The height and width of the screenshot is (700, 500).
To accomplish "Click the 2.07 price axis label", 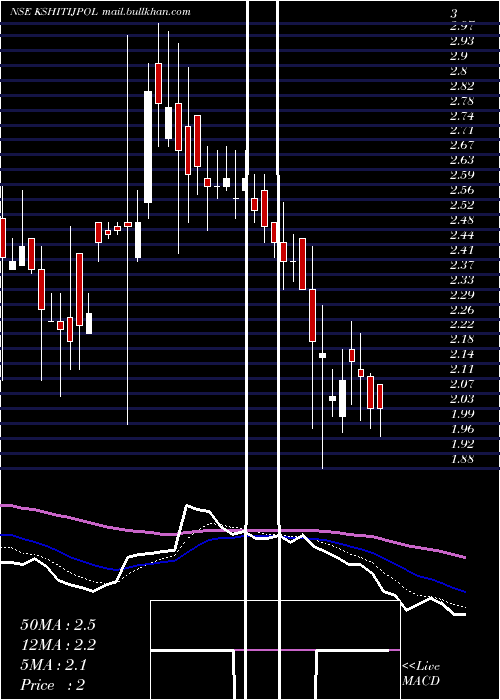I will tap(462, 384).
